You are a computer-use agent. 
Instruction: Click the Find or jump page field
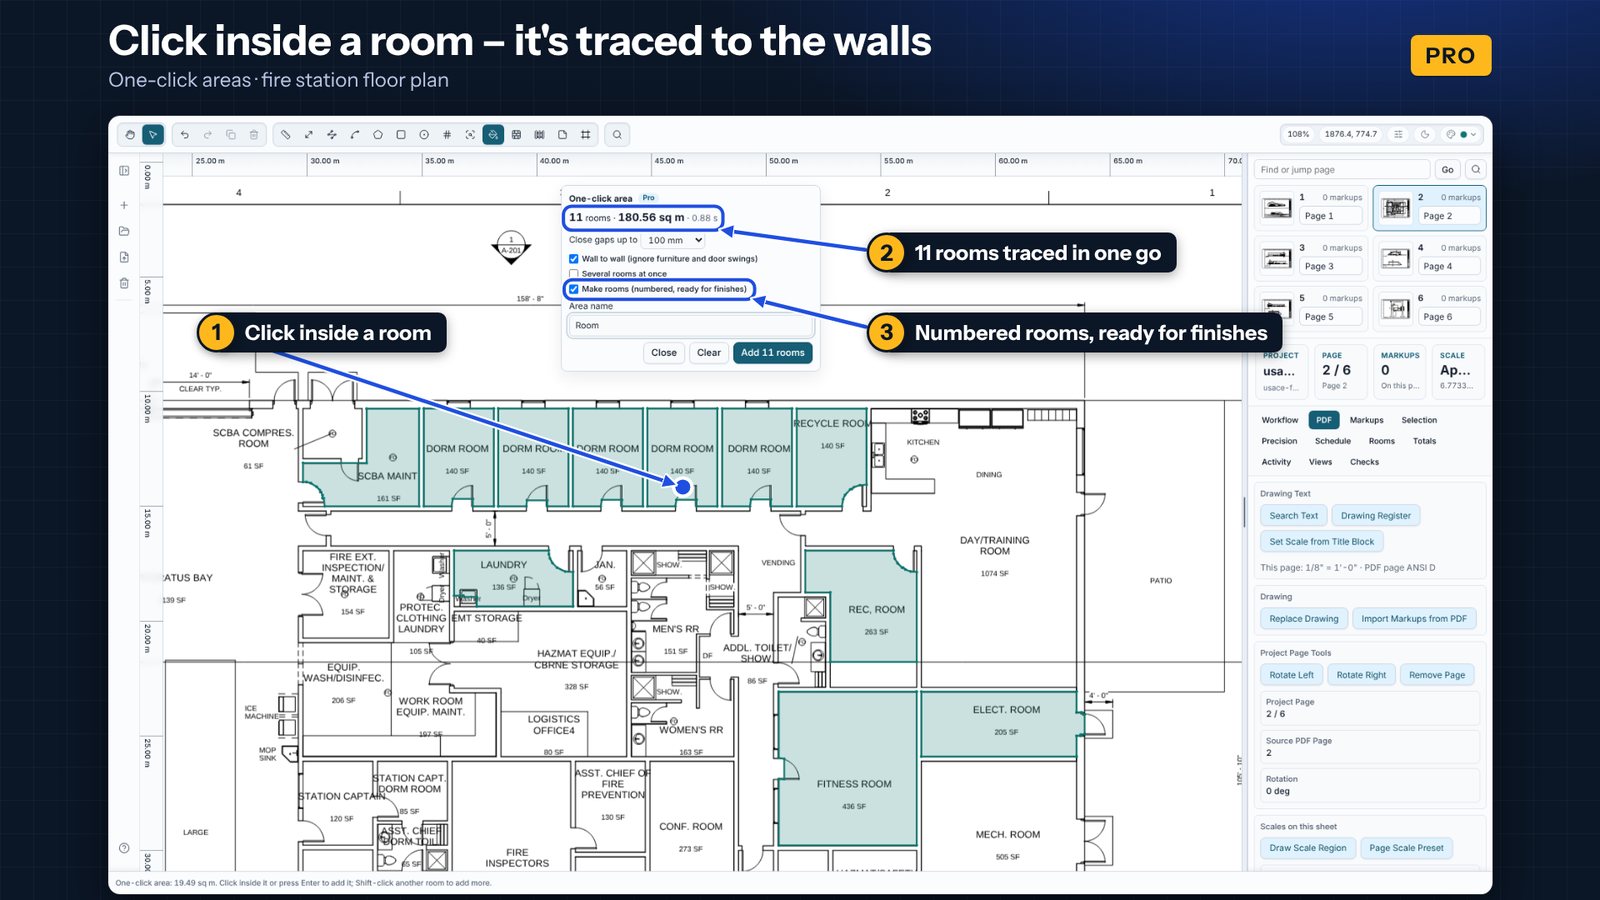[1342, 169]
